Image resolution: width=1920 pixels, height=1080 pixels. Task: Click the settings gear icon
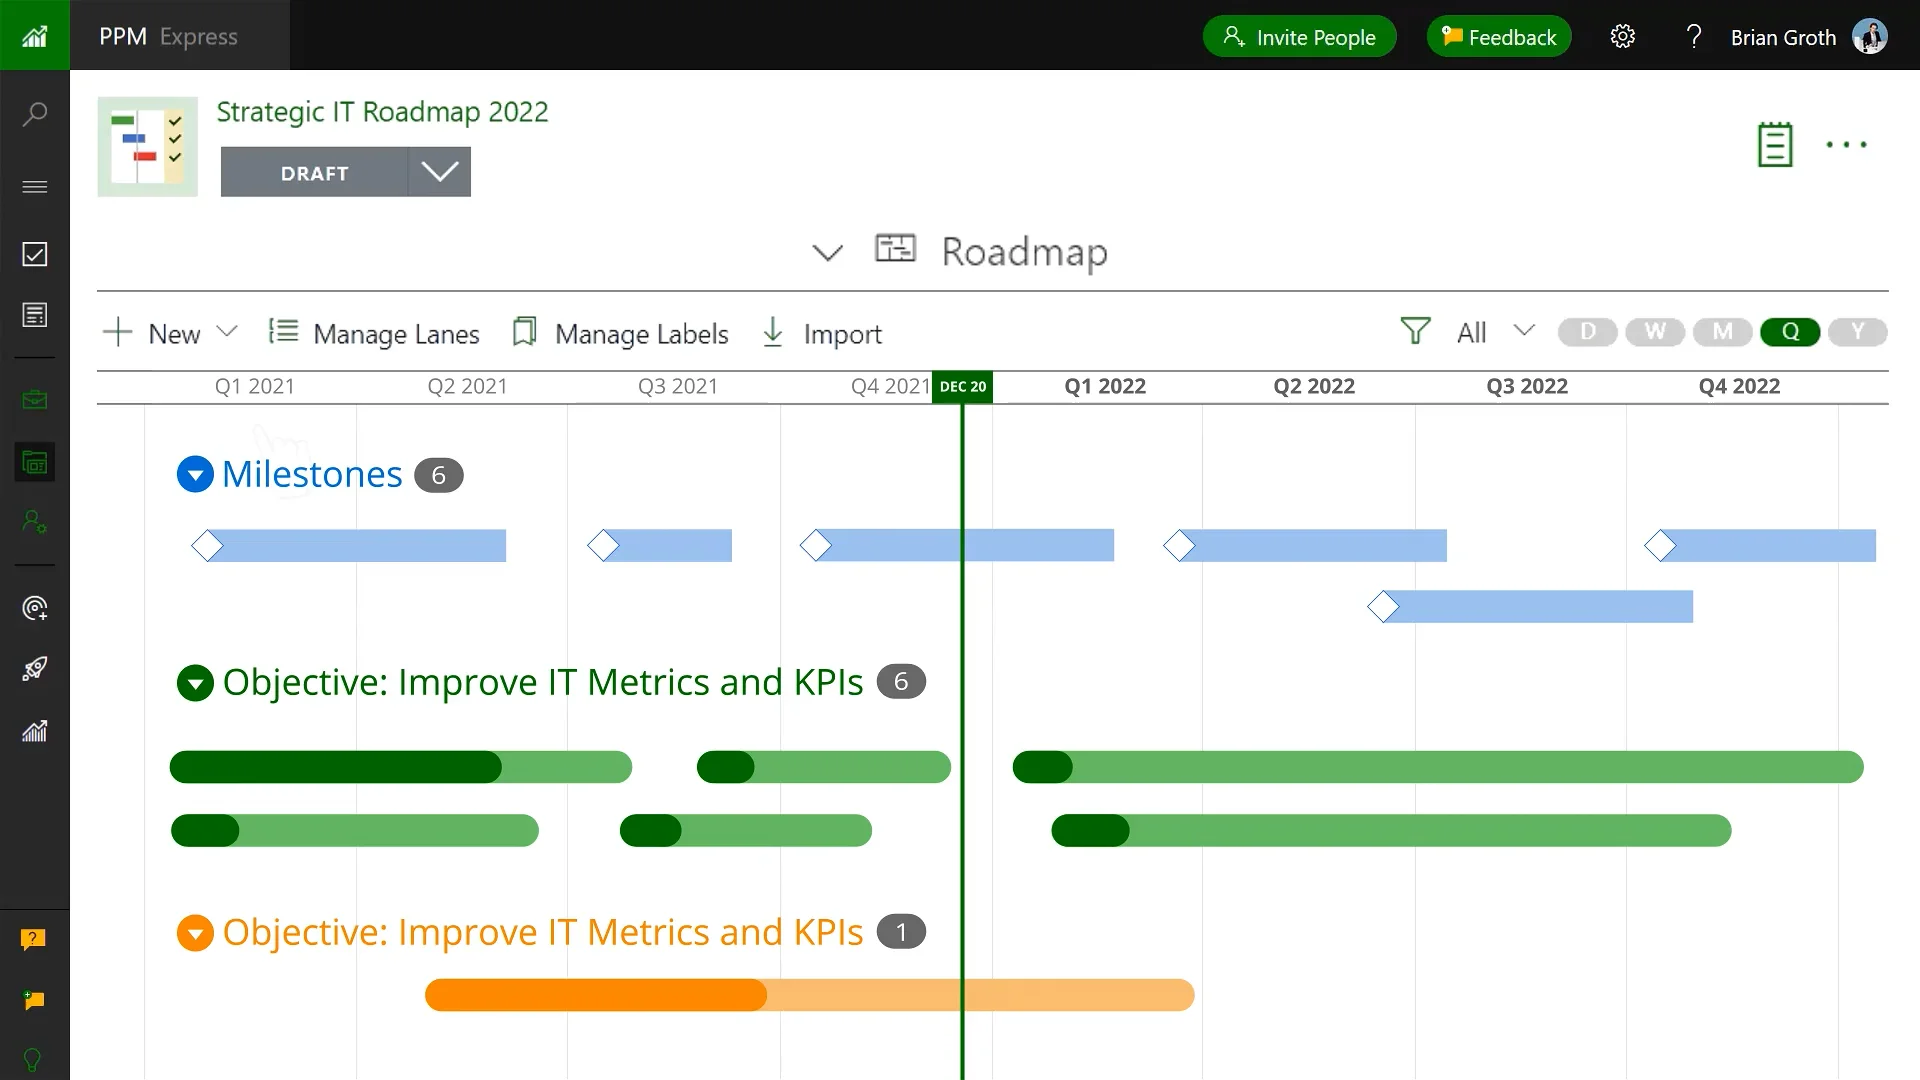pyautogui.click(x=1622, y=37)
